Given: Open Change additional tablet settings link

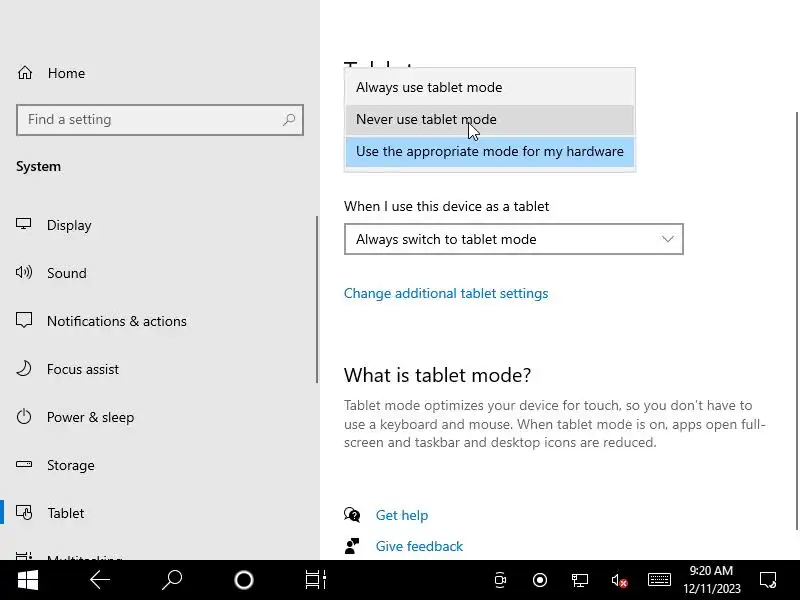Looking at the screenshot, I should [x=446, y=293].
